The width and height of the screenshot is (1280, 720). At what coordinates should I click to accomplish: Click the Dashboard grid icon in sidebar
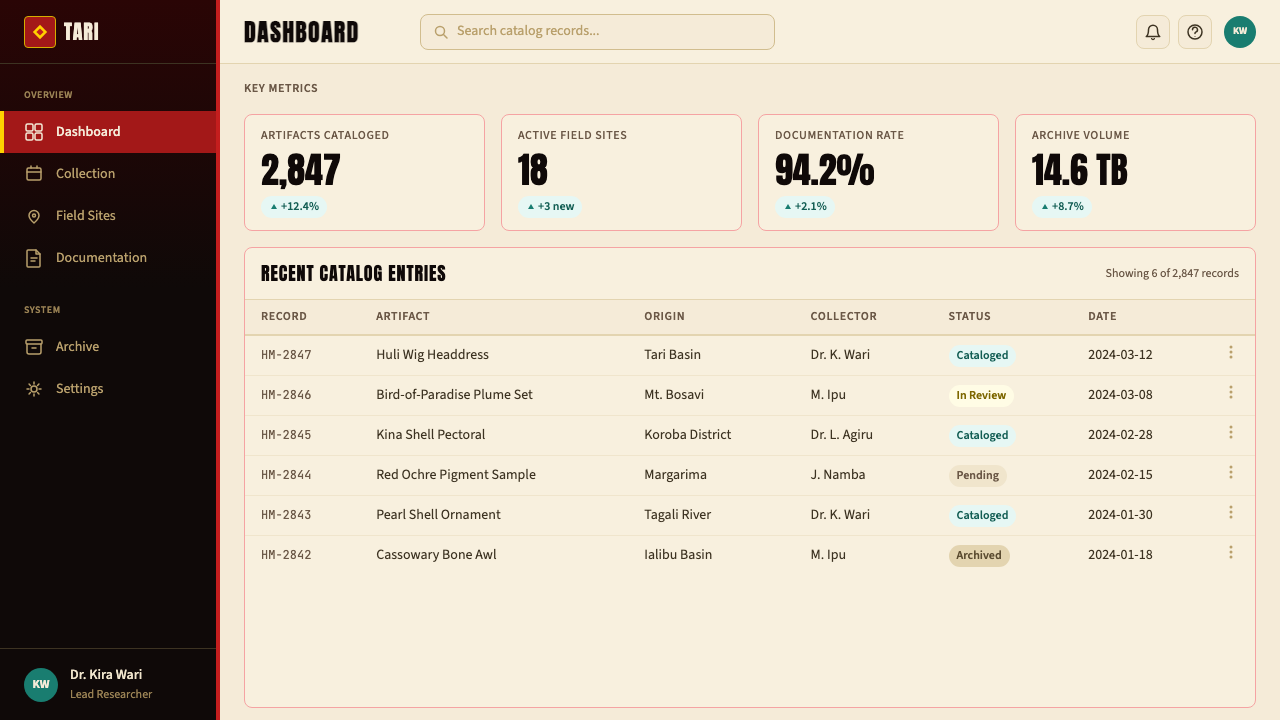click(34, 132)
